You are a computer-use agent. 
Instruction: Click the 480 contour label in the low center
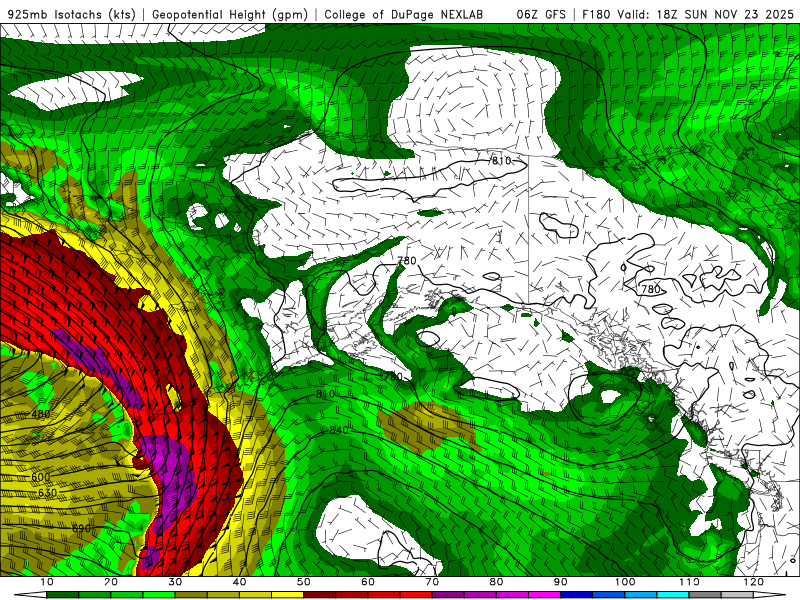41,414
